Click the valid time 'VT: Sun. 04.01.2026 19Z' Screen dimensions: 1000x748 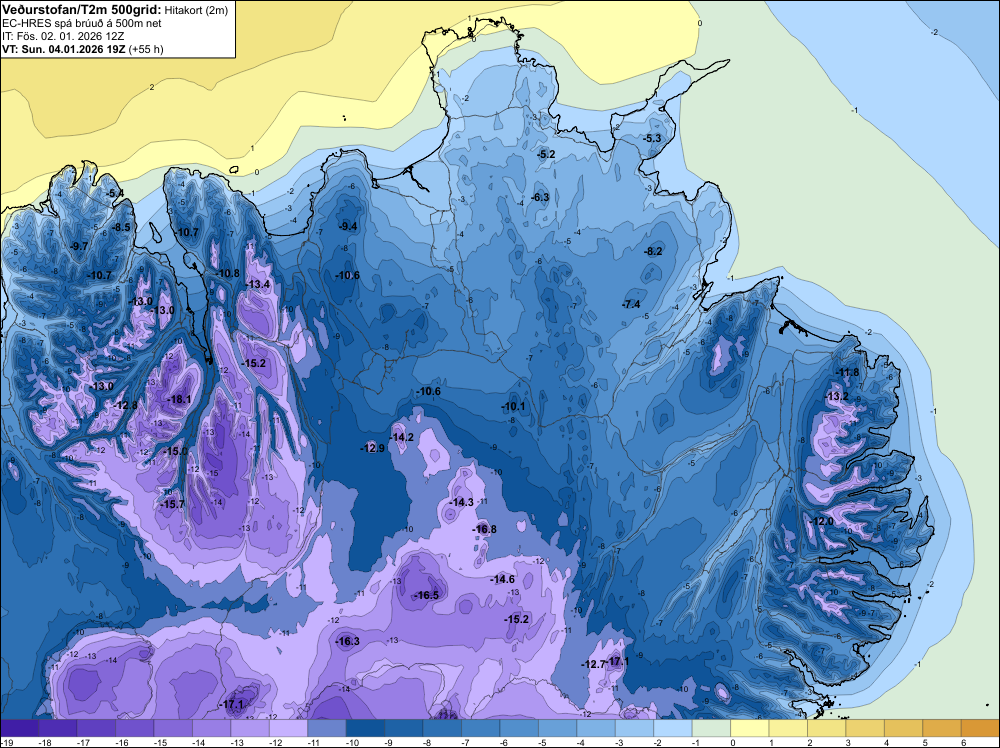tap(64, 49)
